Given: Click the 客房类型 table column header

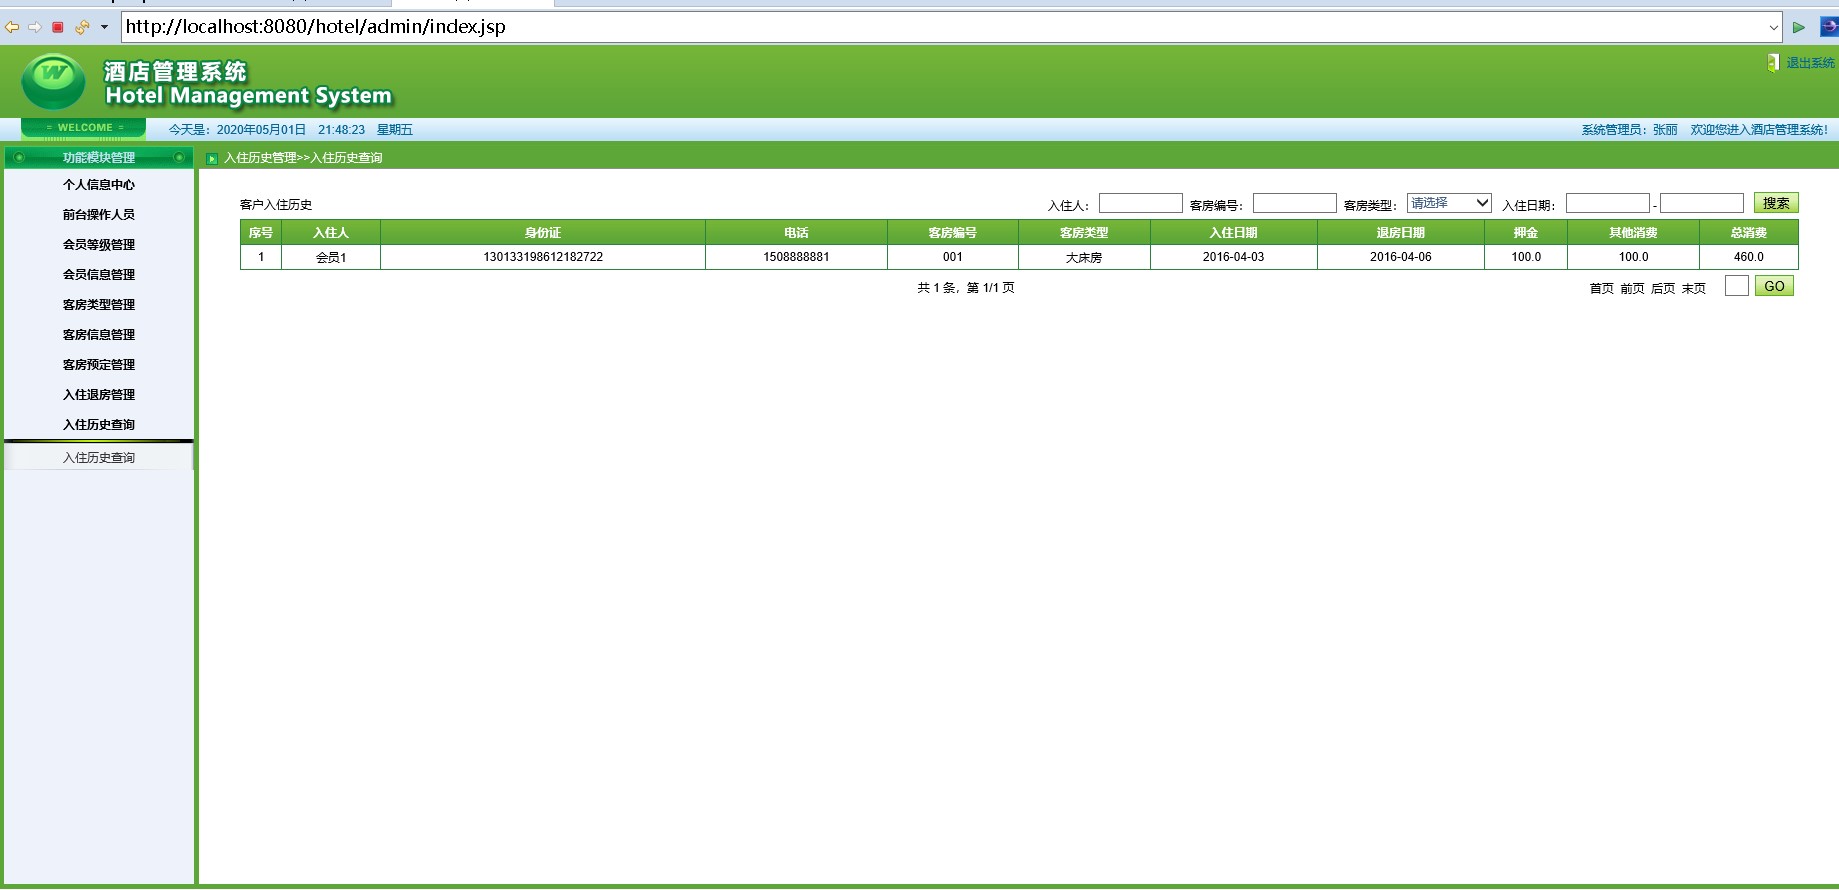Looking at the screenshot, I should pyautogui.click(x=1084, y=233).
